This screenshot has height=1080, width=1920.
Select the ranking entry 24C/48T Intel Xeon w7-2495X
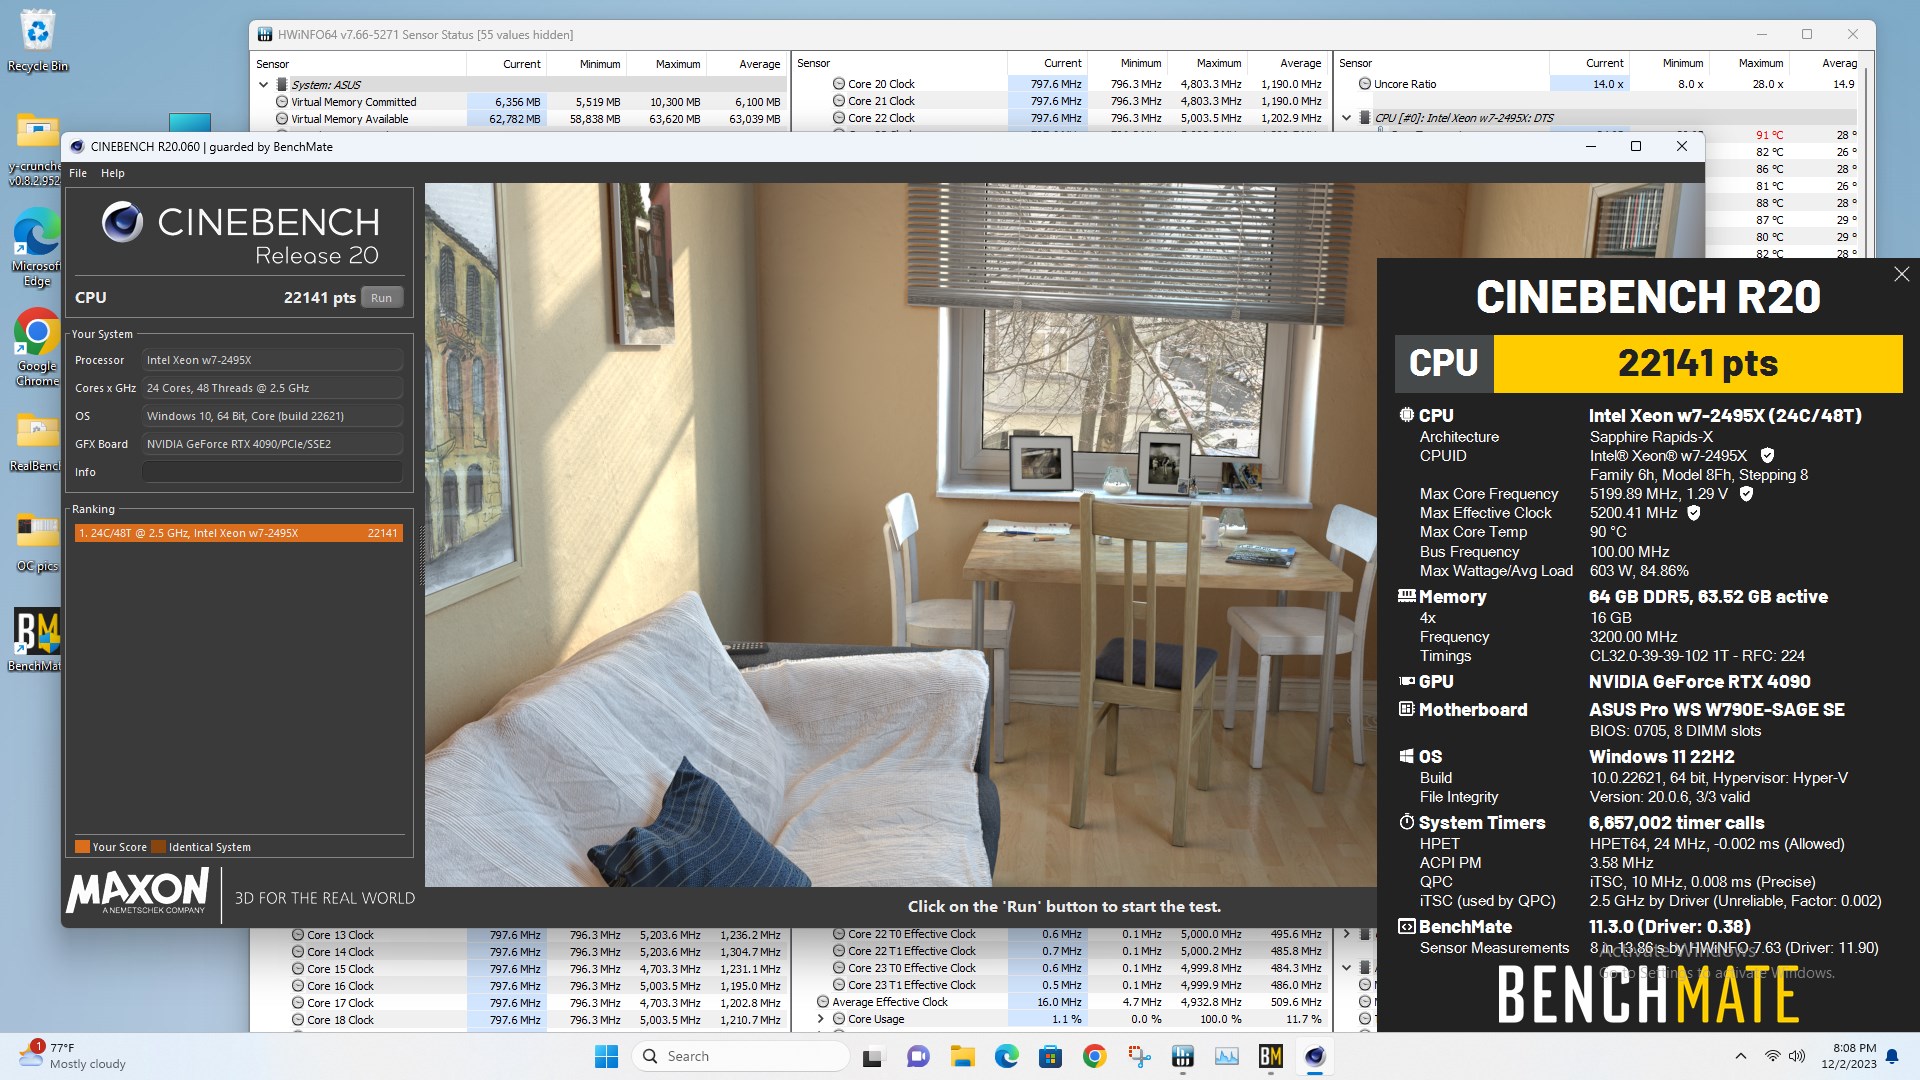tap(238, 533)
